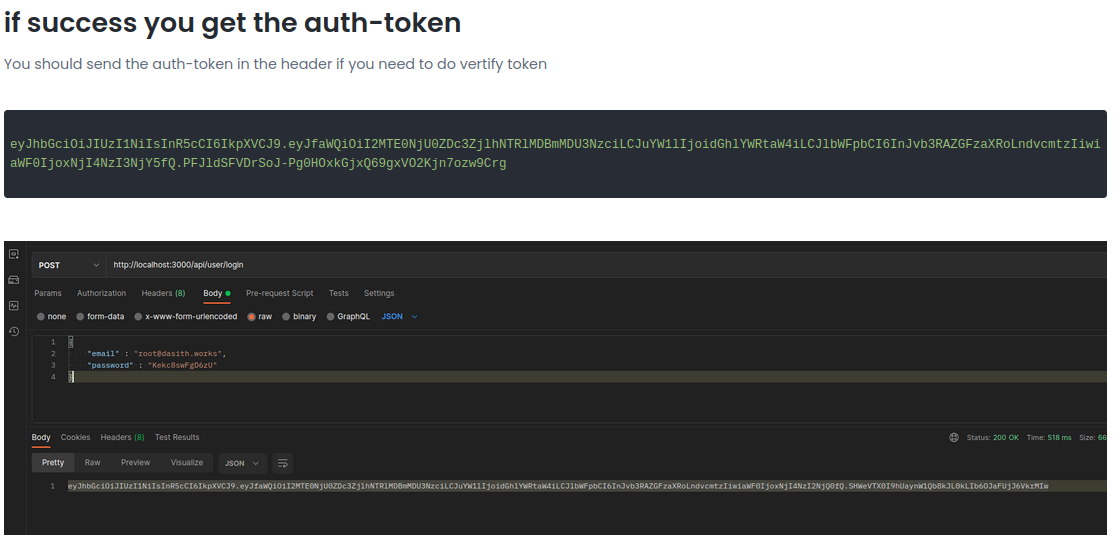
Task: Click the network globe icon near Status
Action: tap(953, 438)
